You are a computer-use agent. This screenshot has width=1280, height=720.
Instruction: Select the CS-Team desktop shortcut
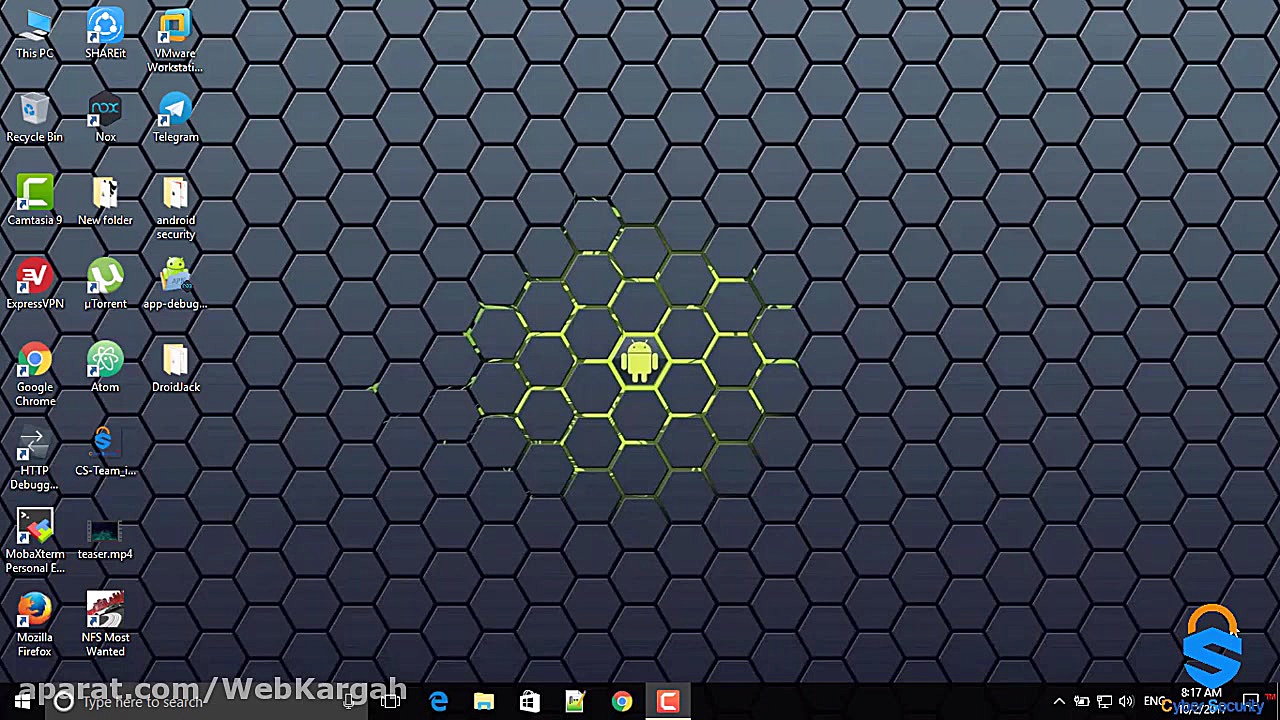[105, 452]
